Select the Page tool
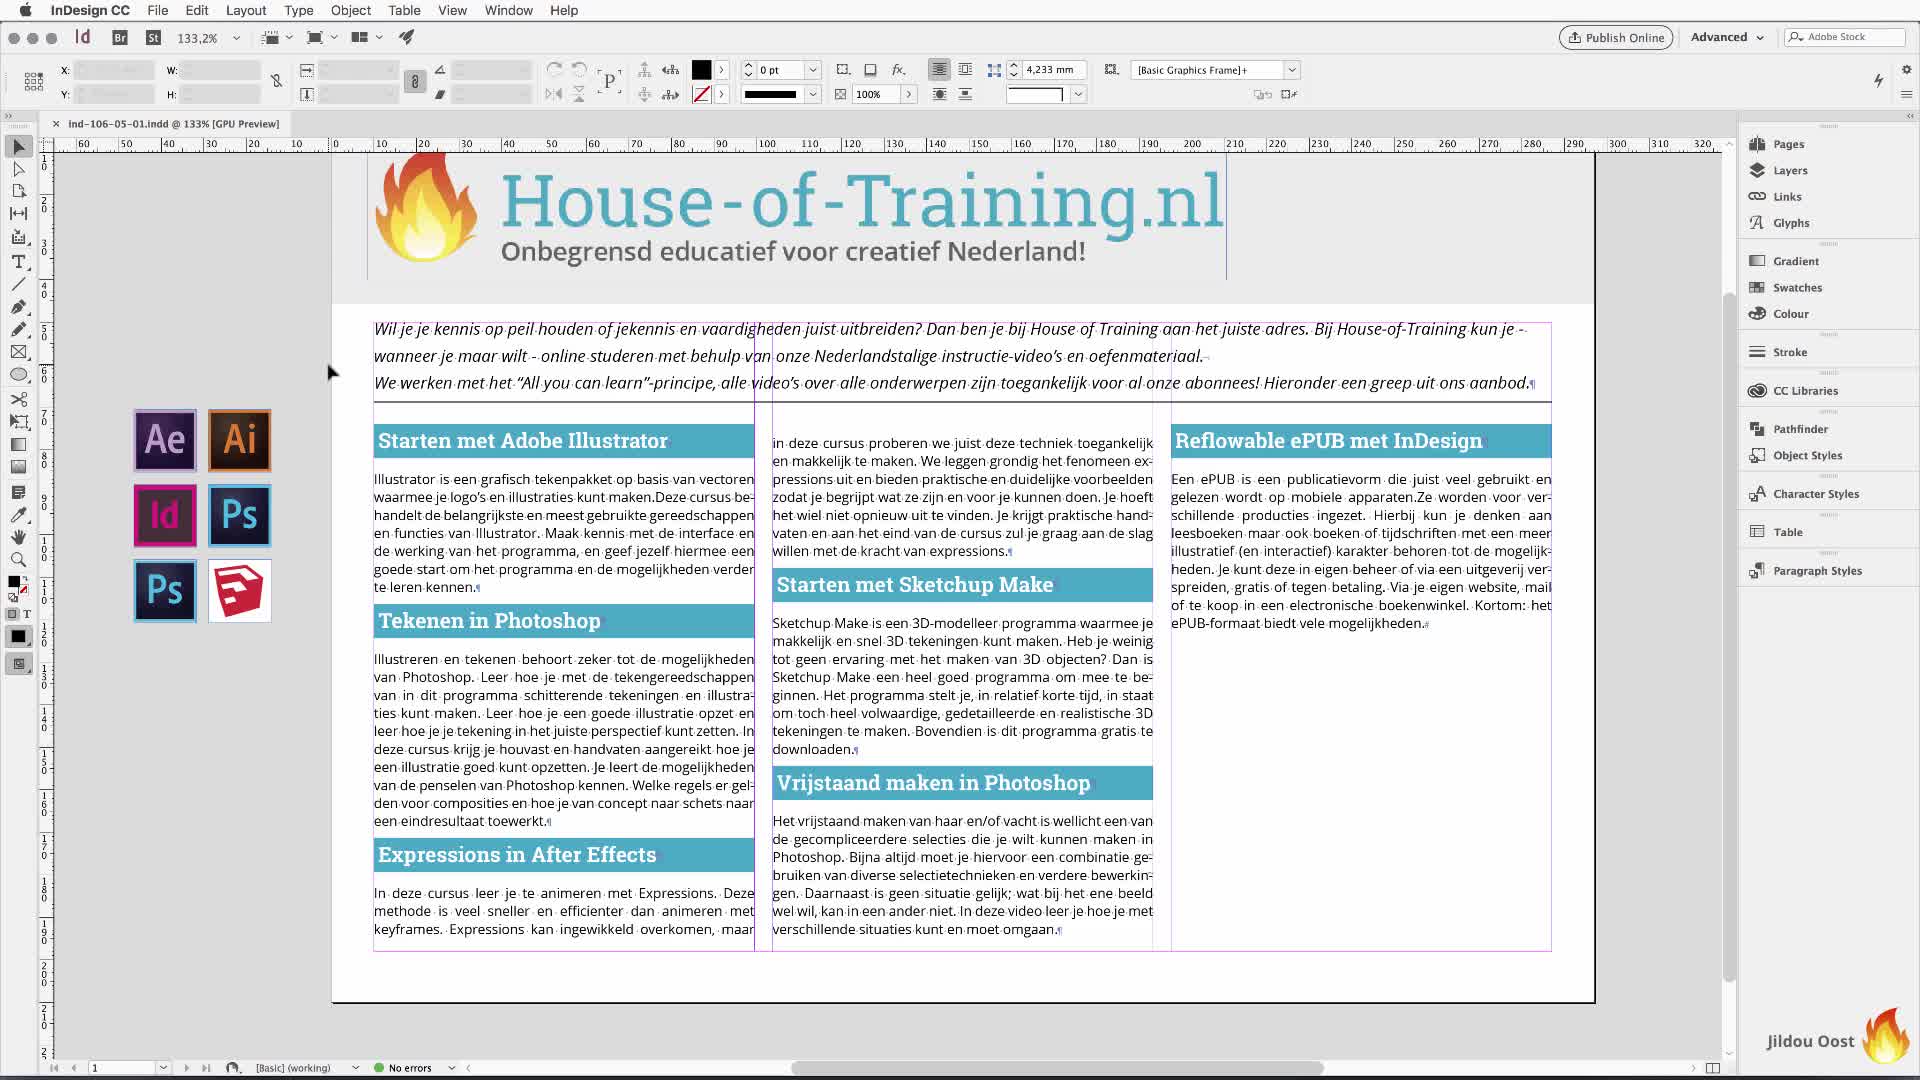Screen dimensions: 1920x1080 [x=18, y=191]
